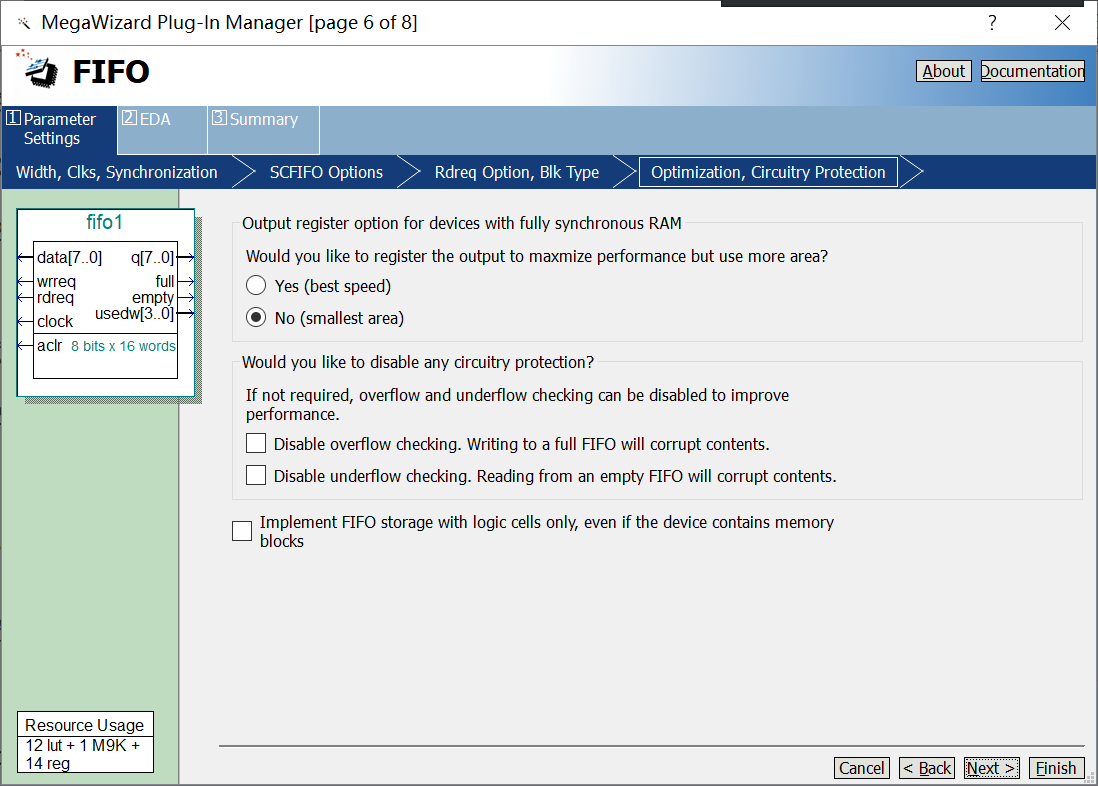Click the clock port label
1098x786 pixels.
click(55, 322)
